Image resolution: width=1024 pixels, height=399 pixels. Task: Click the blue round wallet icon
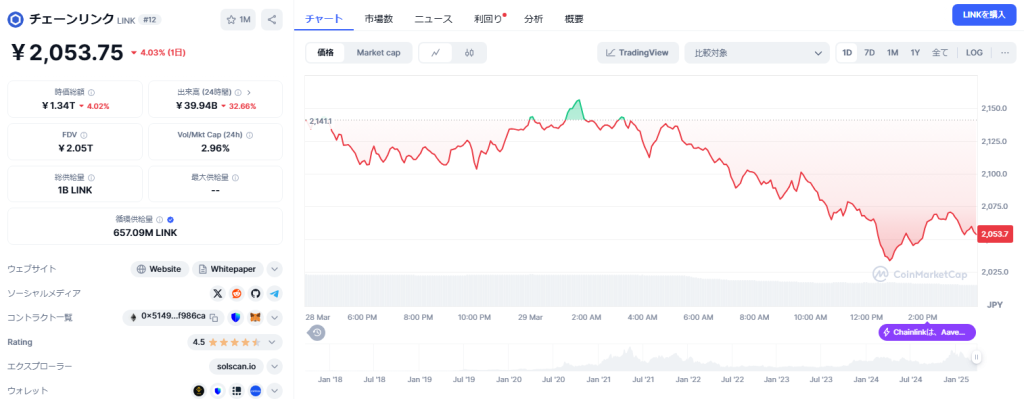[x=256, y=391]
